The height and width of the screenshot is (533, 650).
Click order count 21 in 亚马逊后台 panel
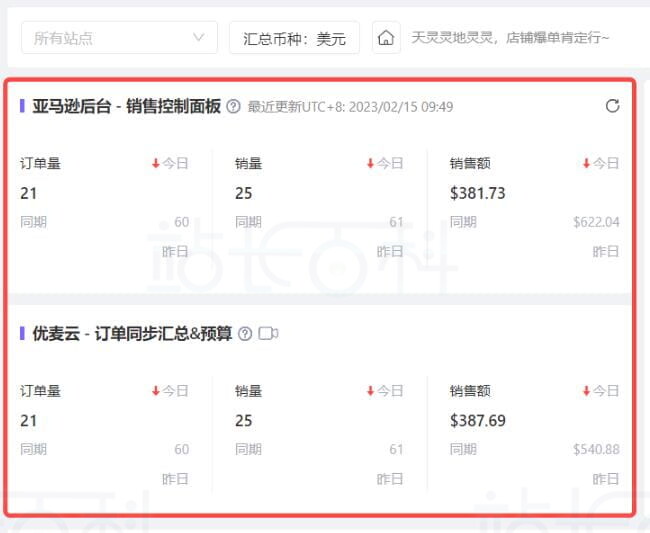(x=29, y=193)
